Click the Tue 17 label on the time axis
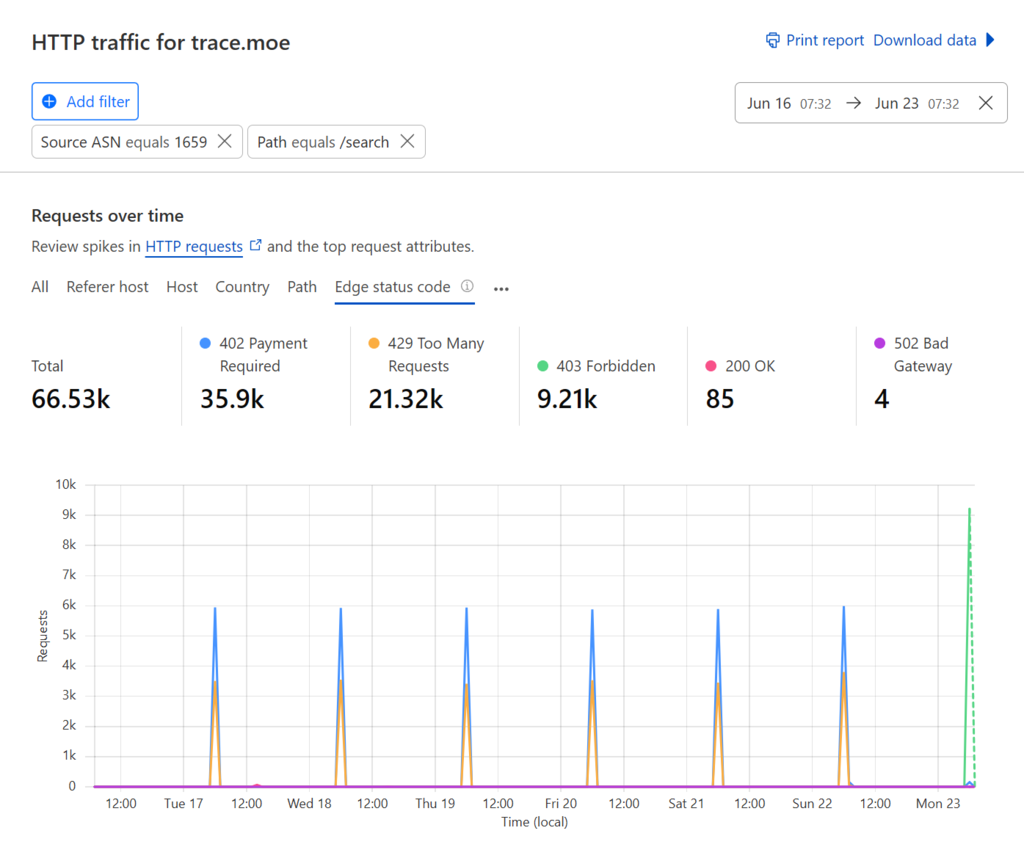Screen dimensions: 1024x847 pyautogui.click(x=184, y=803)
